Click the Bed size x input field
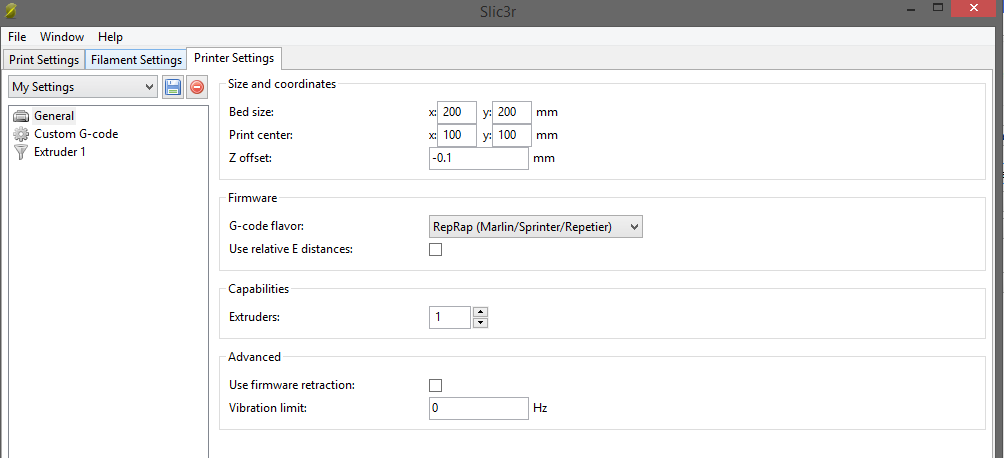The width and height of the screenshot is (1004, 458). 457,112
